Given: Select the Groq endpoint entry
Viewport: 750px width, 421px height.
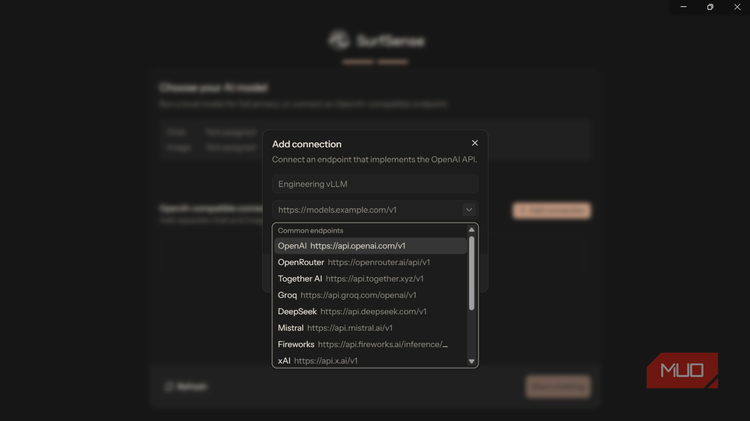Looking at the screenshot, I should [x=371, y=295].
